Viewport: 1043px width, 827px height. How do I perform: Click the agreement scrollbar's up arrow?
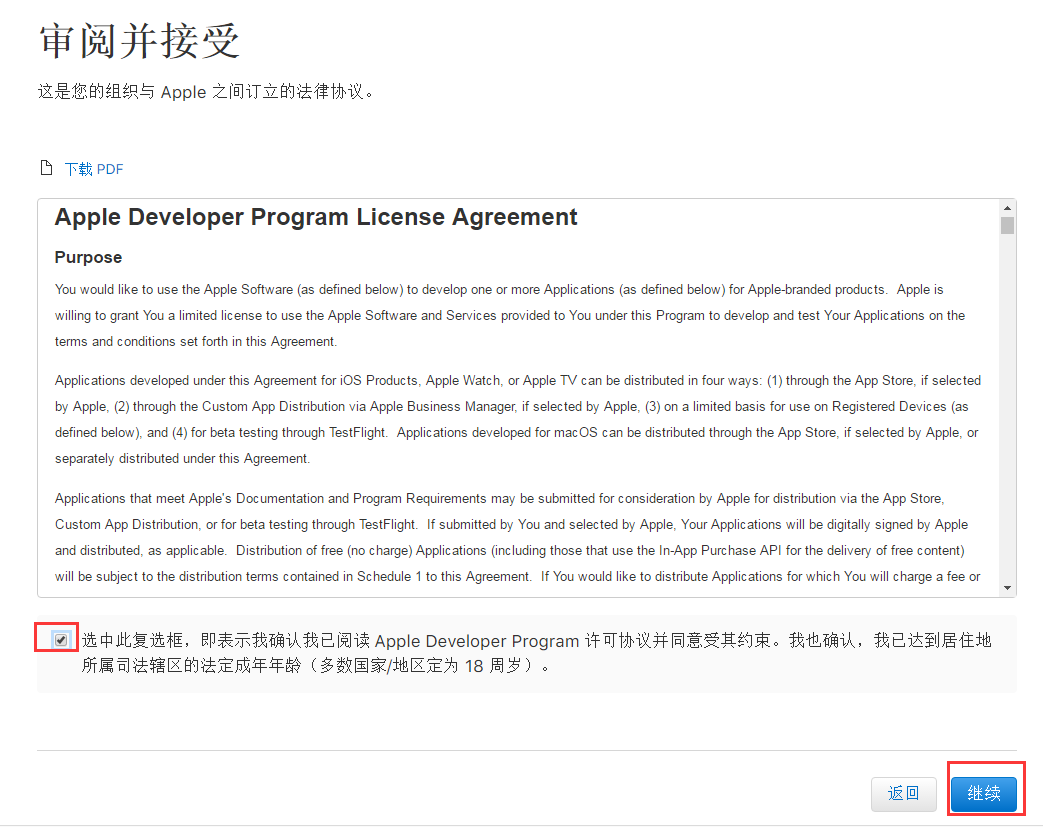click(1007, 207)
